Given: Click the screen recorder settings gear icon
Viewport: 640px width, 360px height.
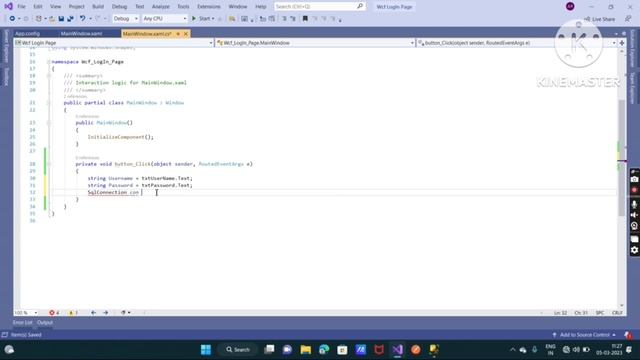Looking at the screenshot, I should (x=634, y=250).
